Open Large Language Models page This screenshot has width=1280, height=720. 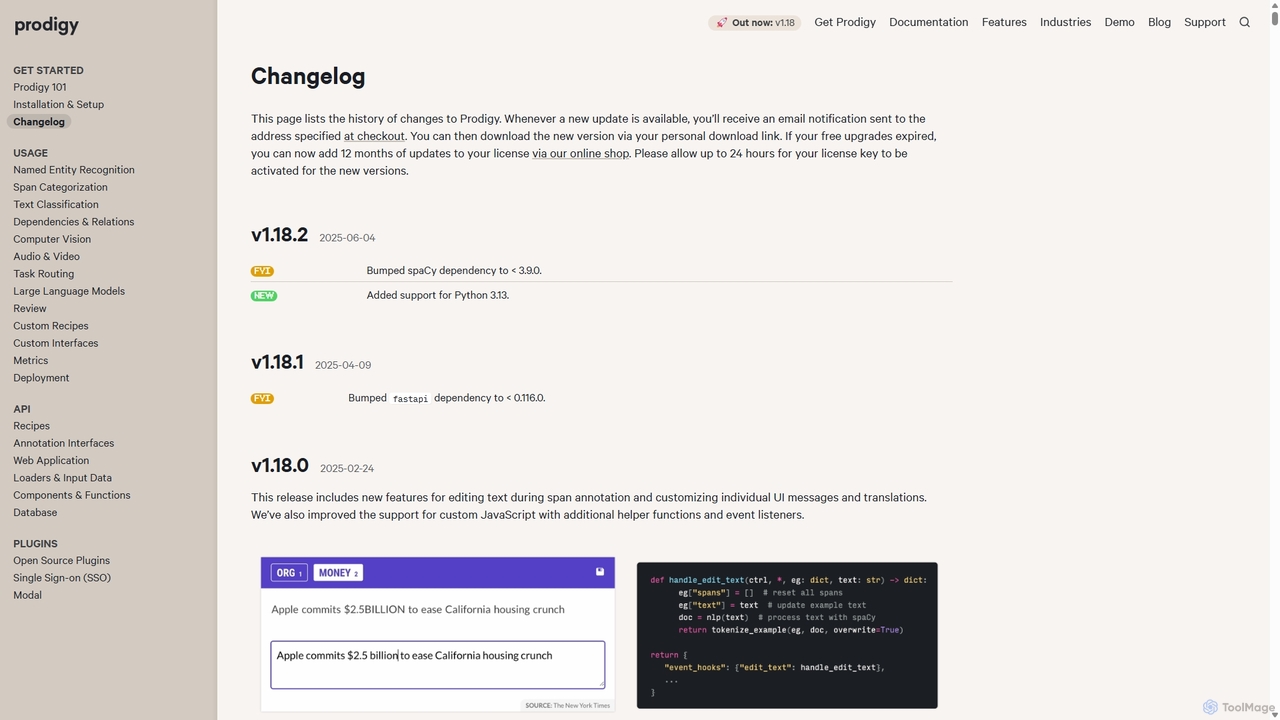[x=69, y=291]
